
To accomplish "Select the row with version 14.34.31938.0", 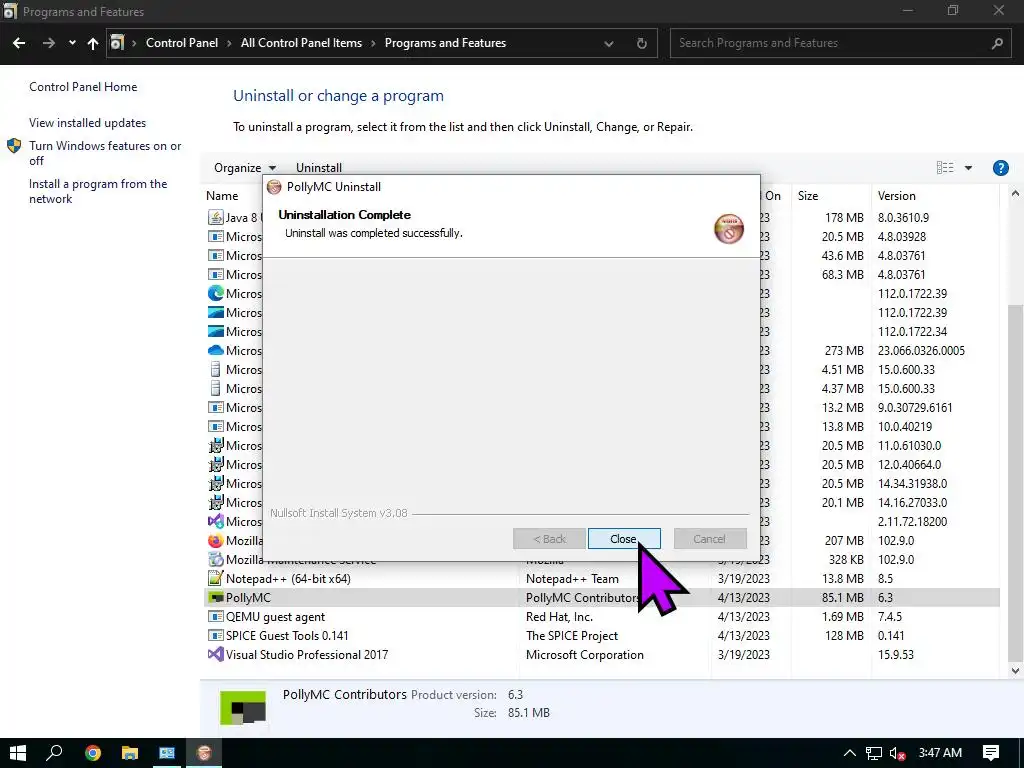I will 602,484.
